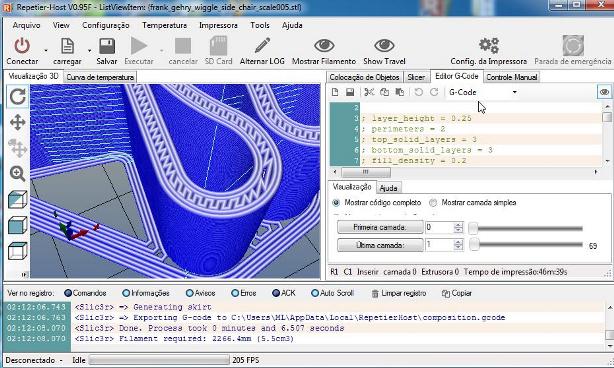Toggle the ACK log filter
The image size is (614, 368).
click(276, 293)
